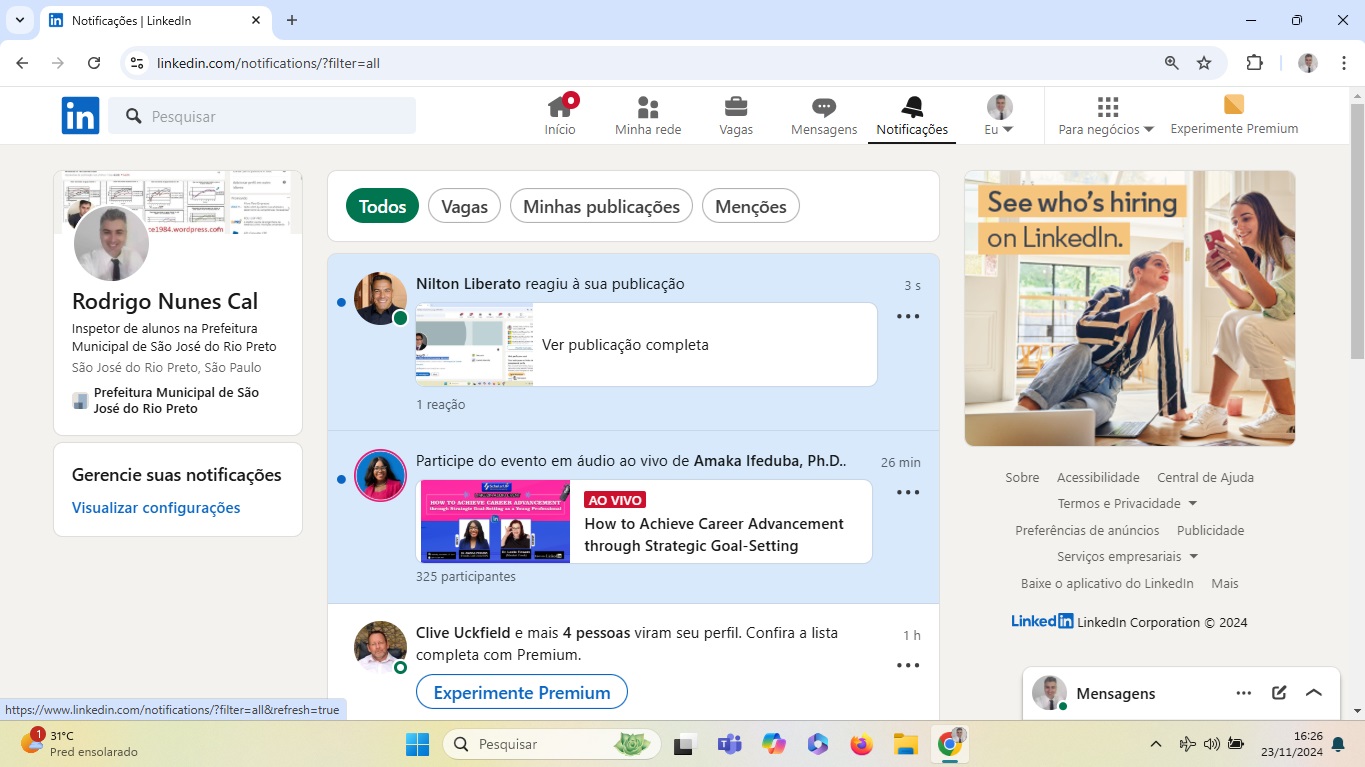Click Baixe o aplicativo do LinkedIn
This screenshot has width=1365, height=767.
click(x=1107, y=583)
